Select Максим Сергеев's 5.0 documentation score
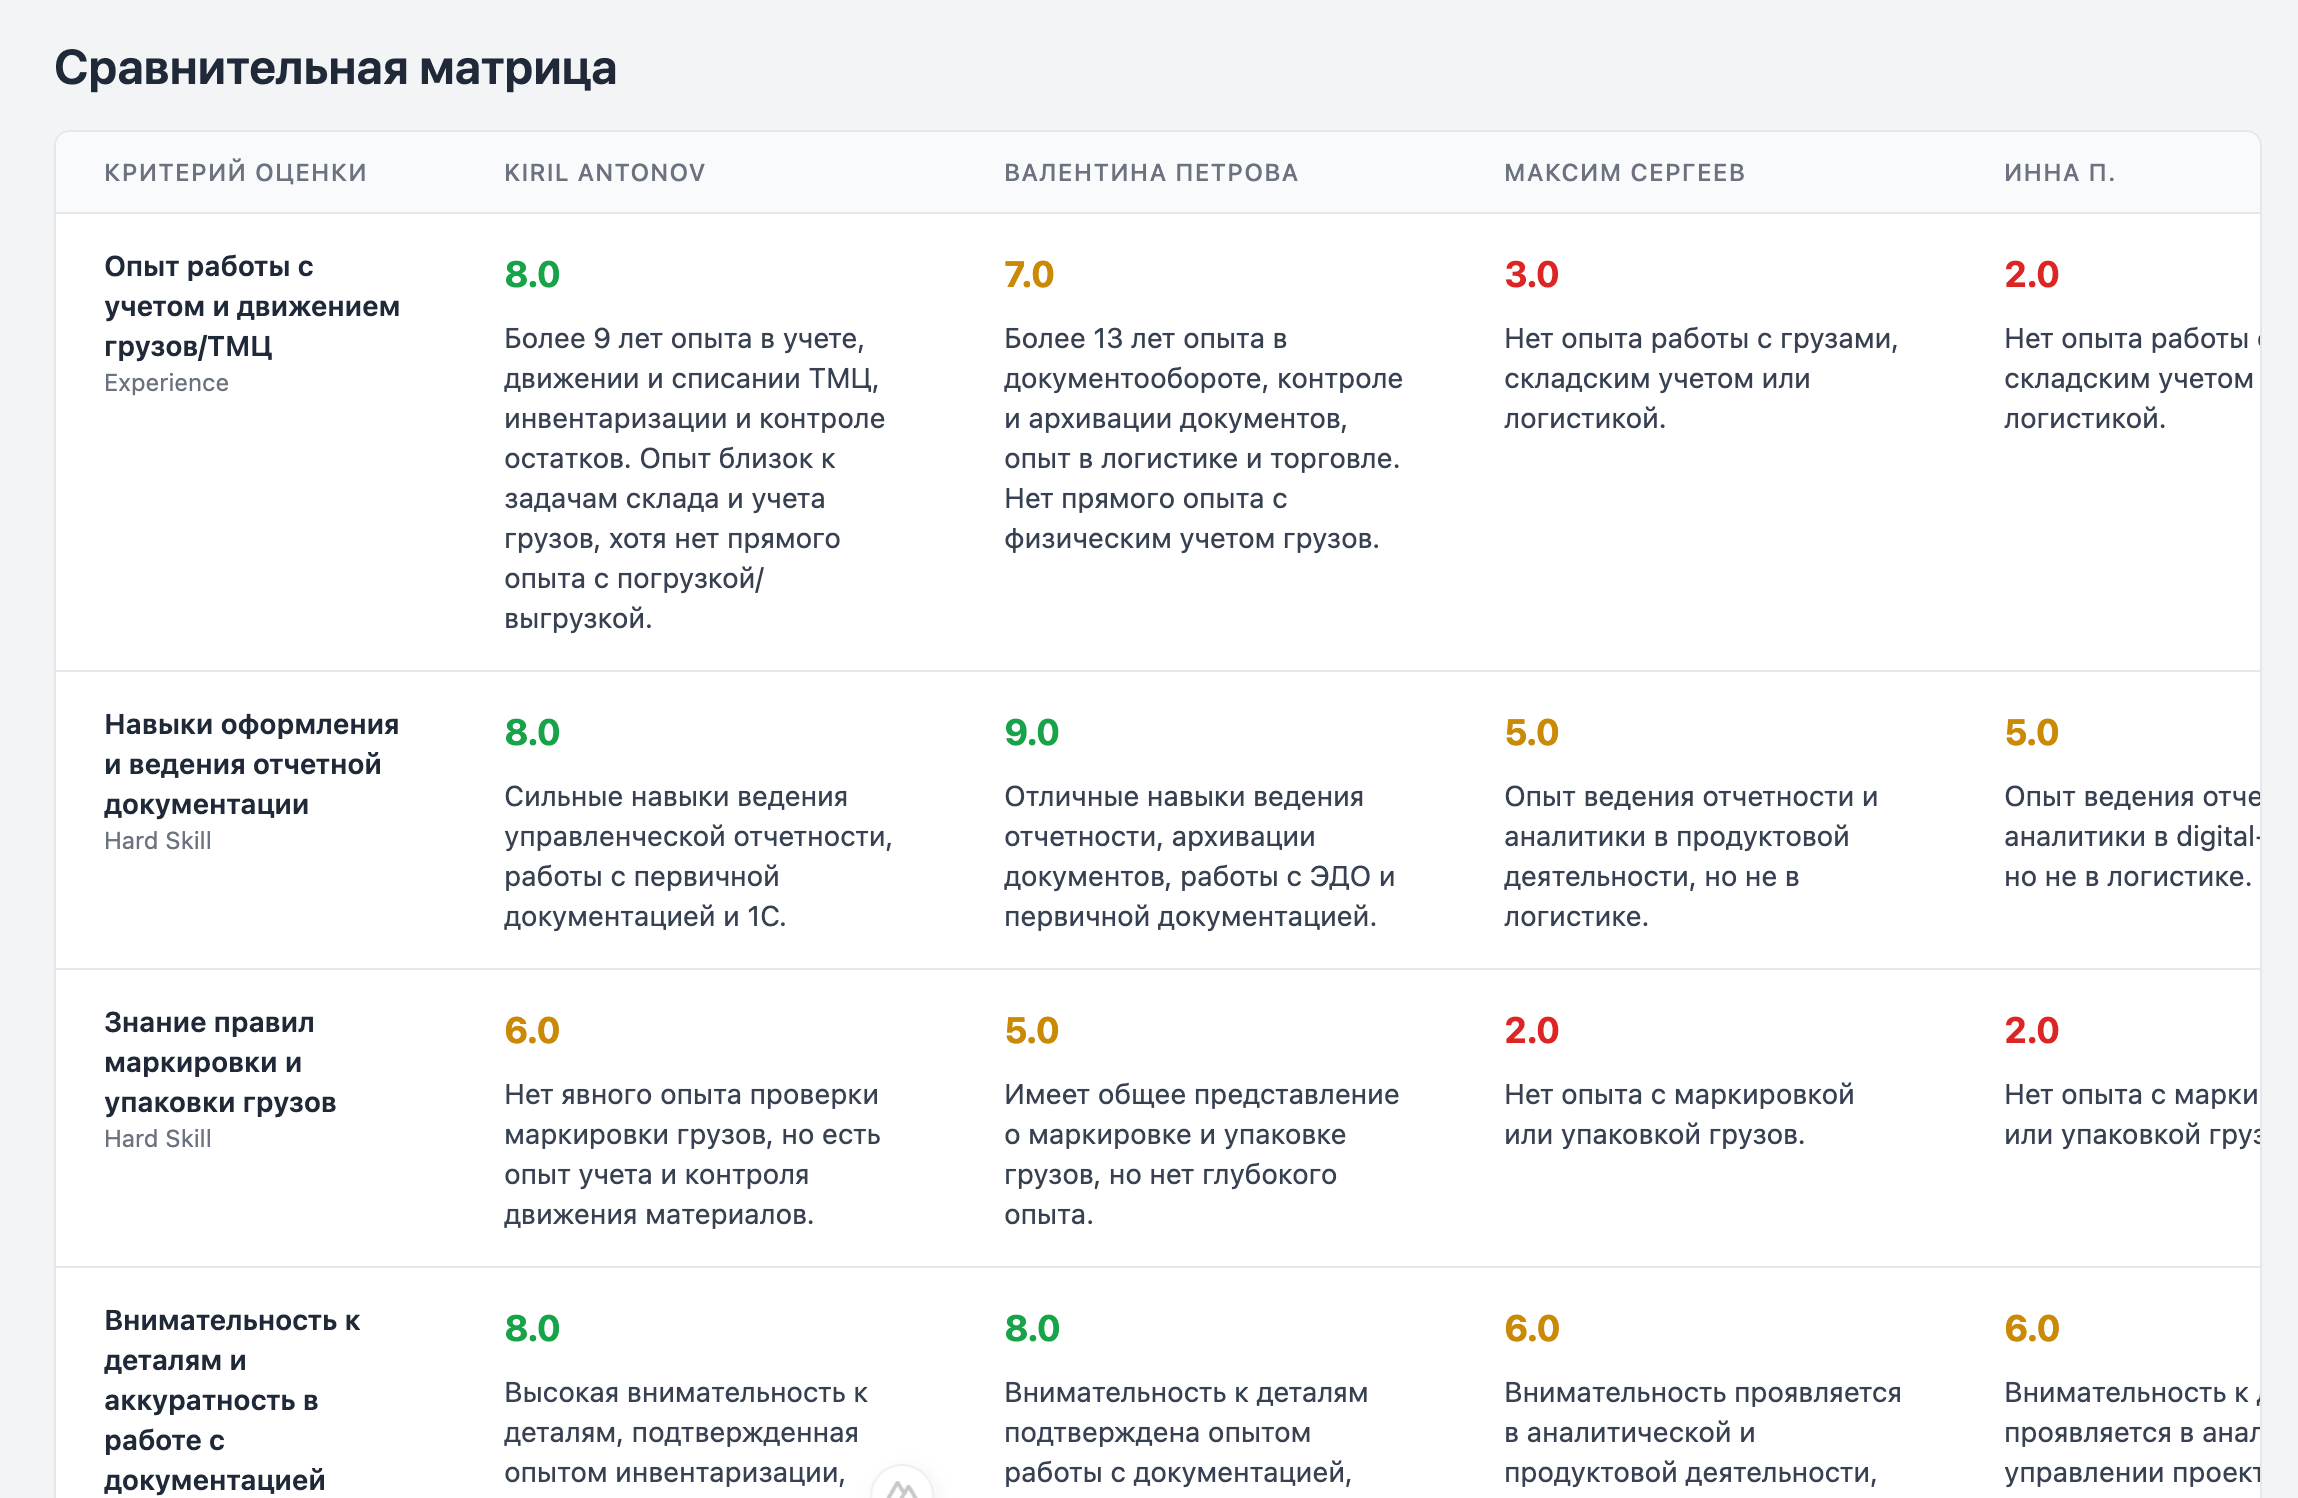The height and width of the screenshot is (1498, 2298). [1531, 732]
